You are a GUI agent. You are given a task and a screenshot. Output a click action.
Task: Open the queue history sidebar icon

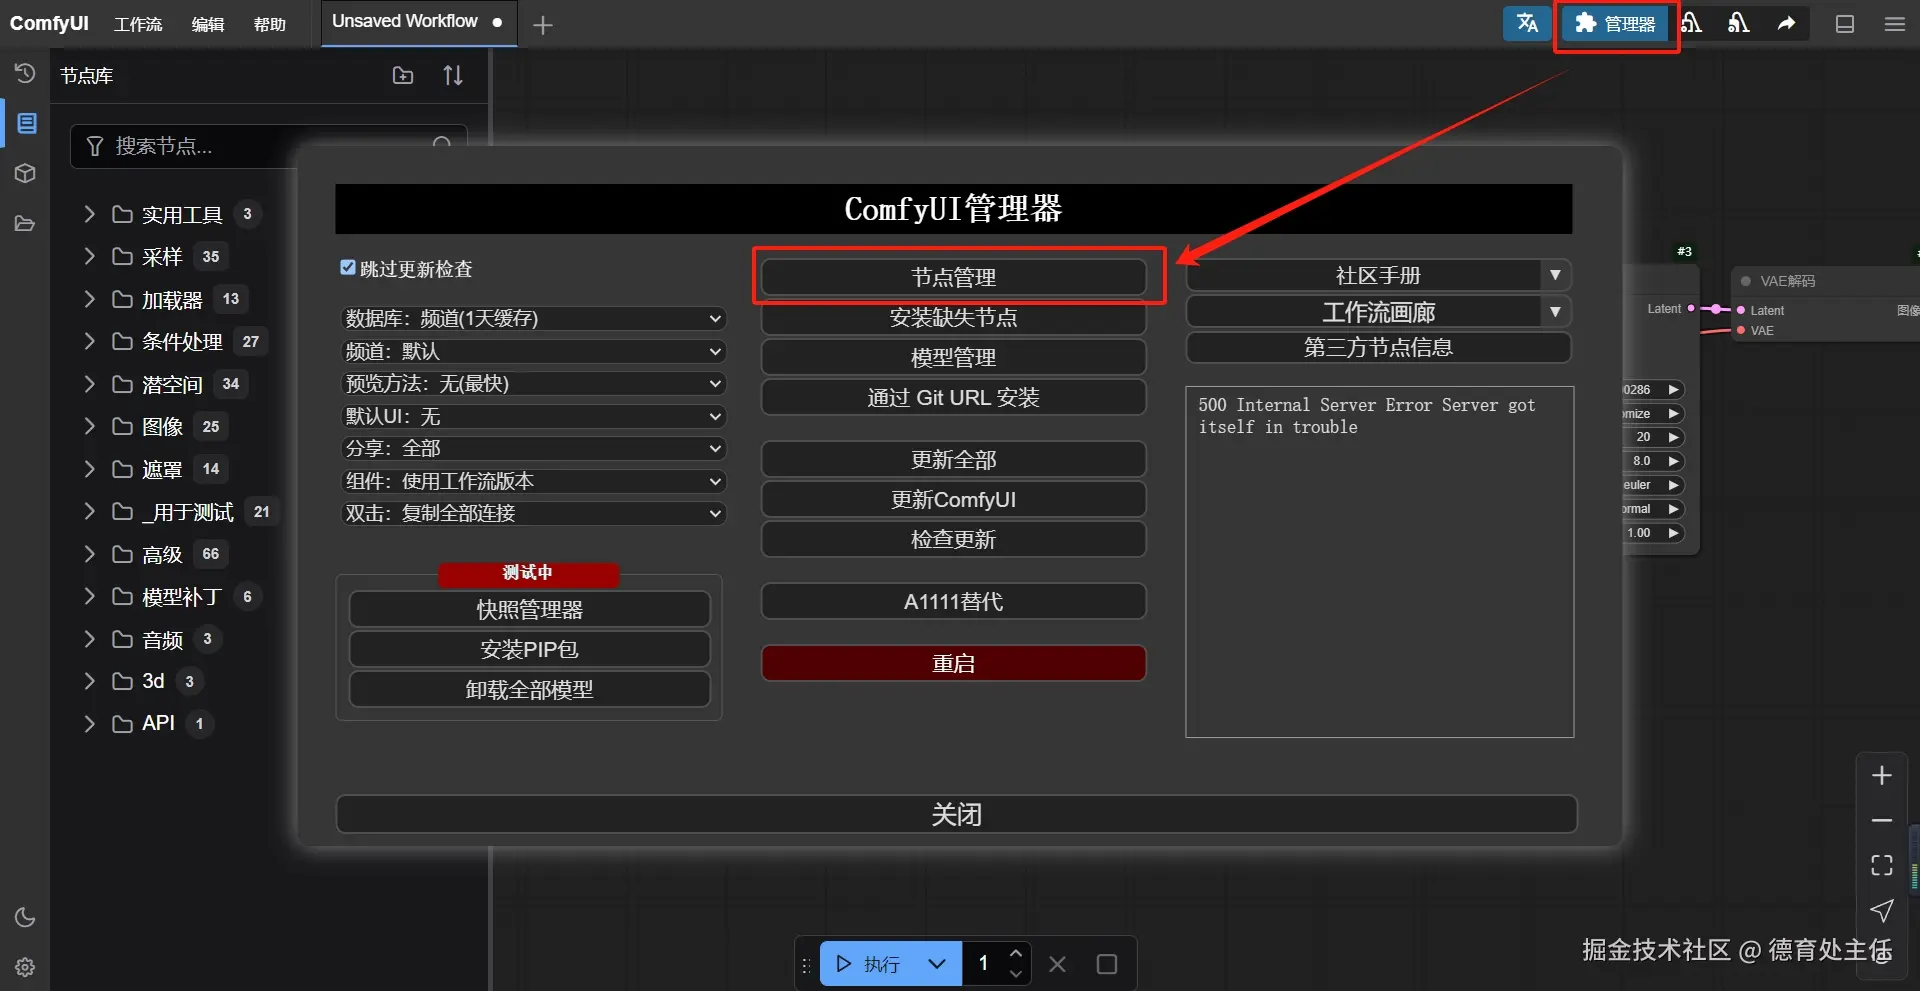pos(25,73)
